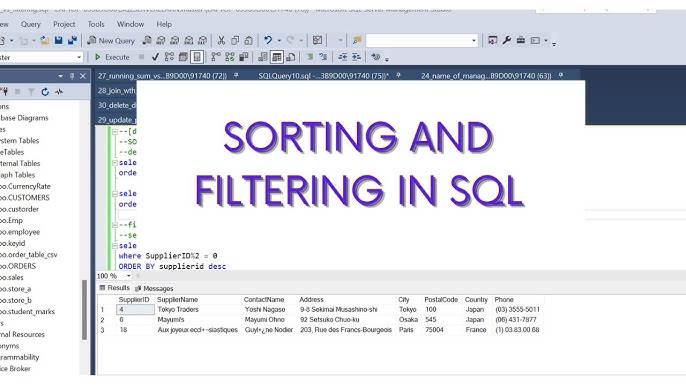Click the wrench properties icon in the toolbar
Viewport: 686px width, 386px height.
coord(507,40)
